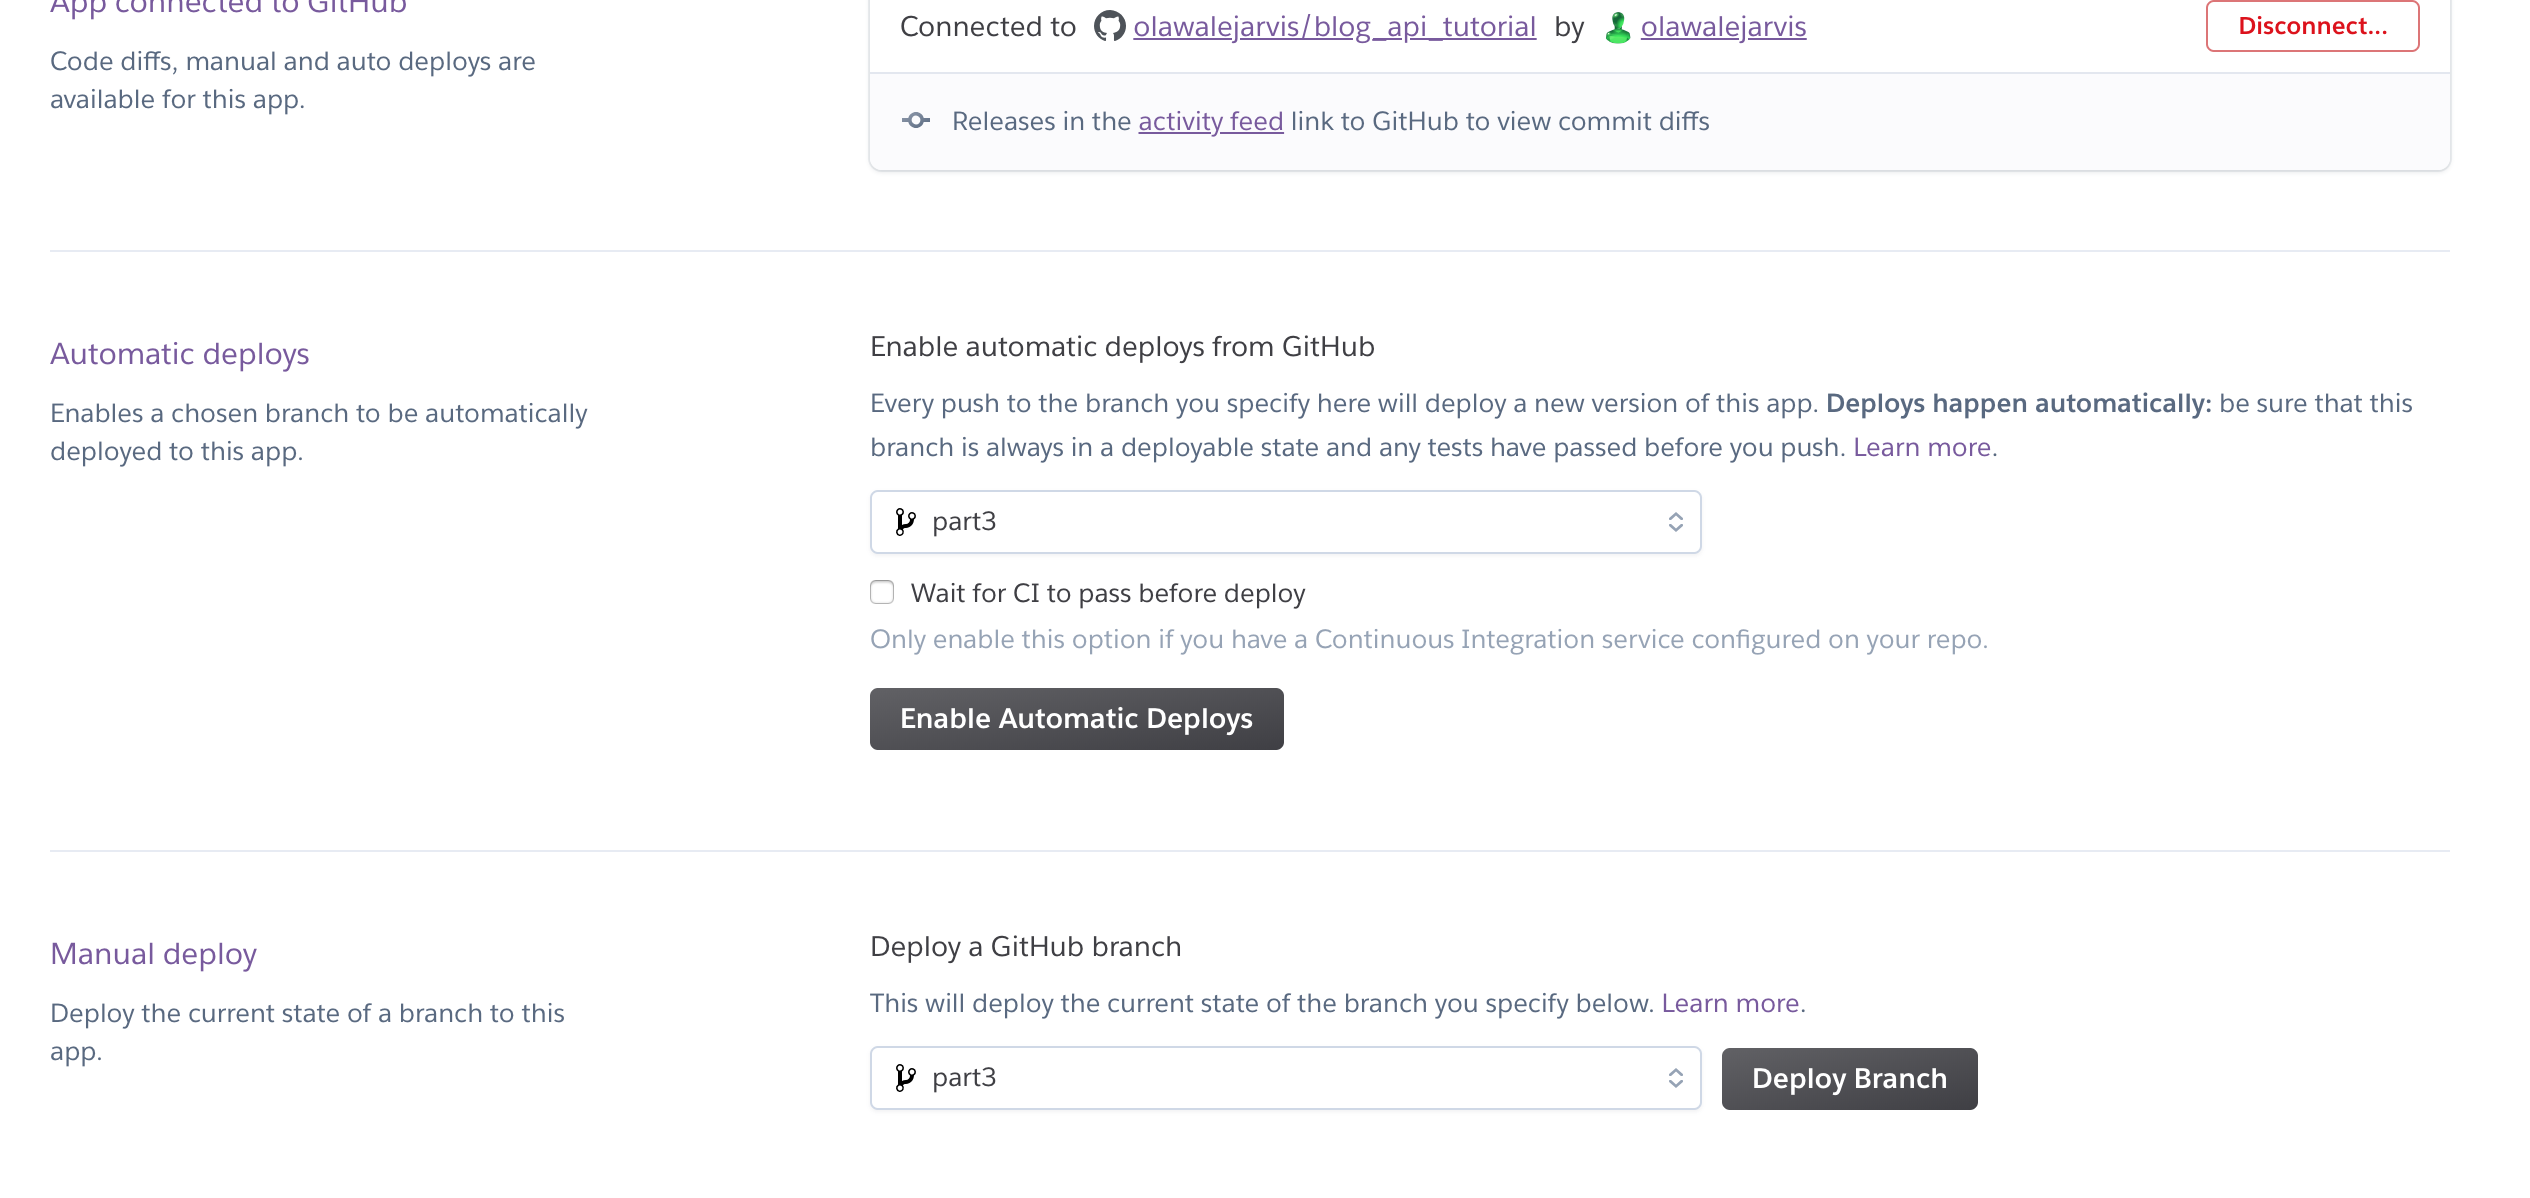Click the Wait for CI label text
Image resolution: width=2530 pixels, height=1198 pixels.
1107,594
